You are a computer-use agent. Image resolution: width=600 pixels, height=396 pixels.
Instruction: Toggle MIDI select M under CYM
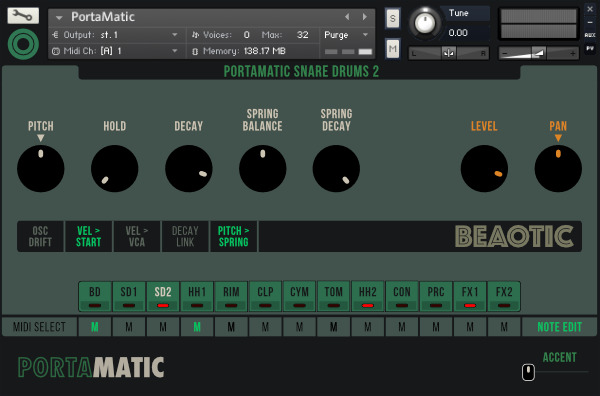tap(299, 327)
